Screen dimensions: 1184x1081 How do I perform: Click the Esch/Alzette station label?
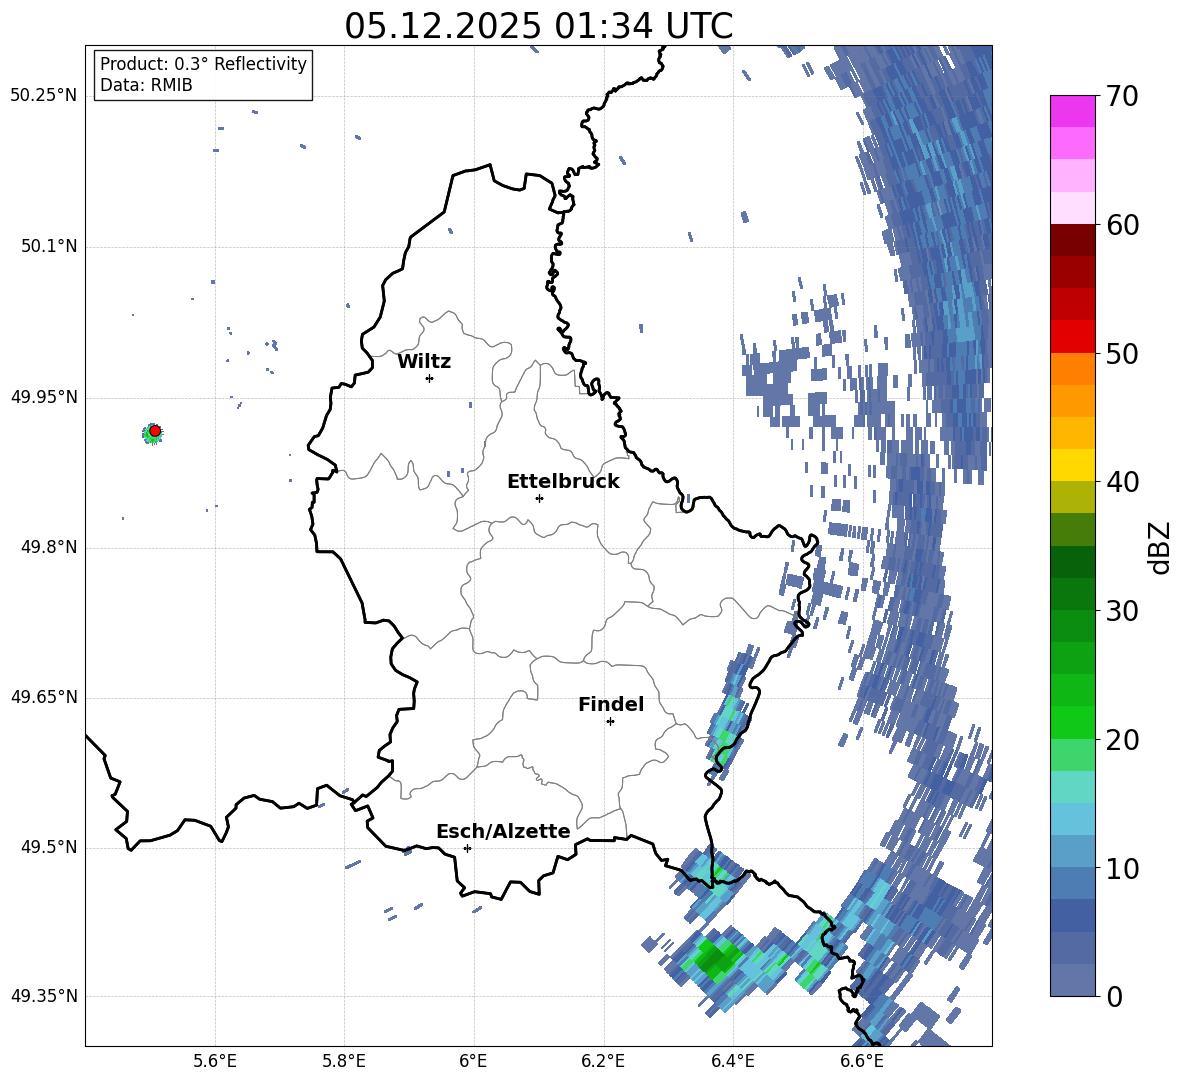(x=503, y=831)
